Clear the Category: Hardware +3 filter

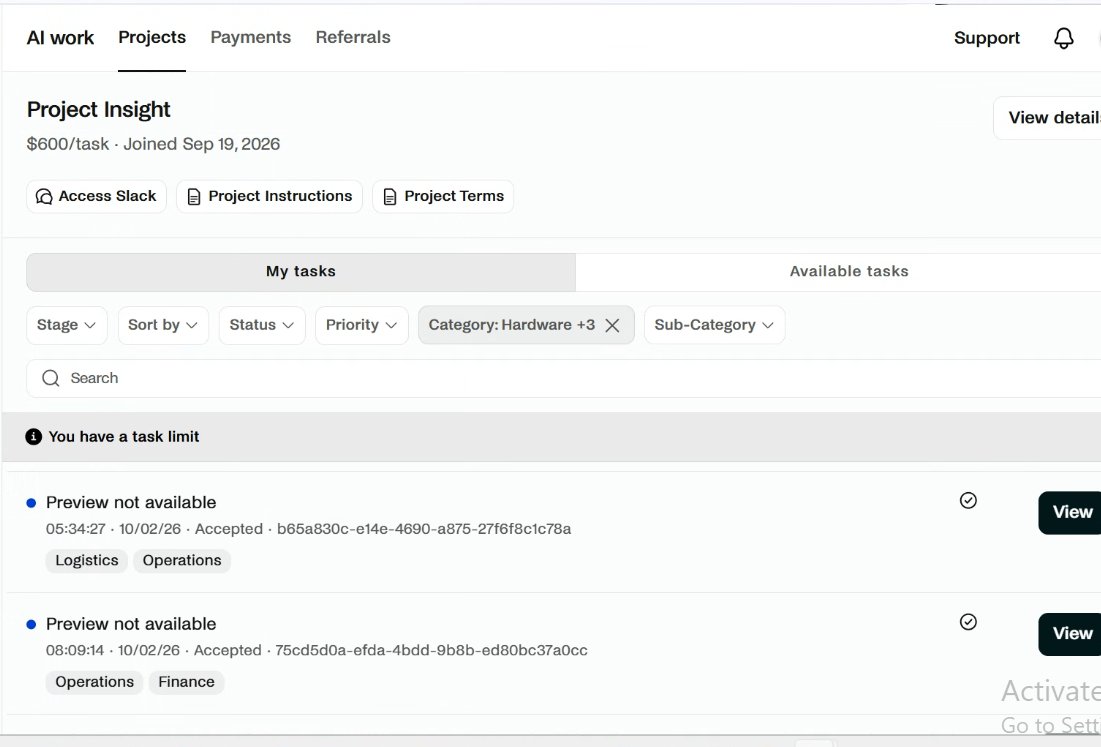[x=612, y=325]
